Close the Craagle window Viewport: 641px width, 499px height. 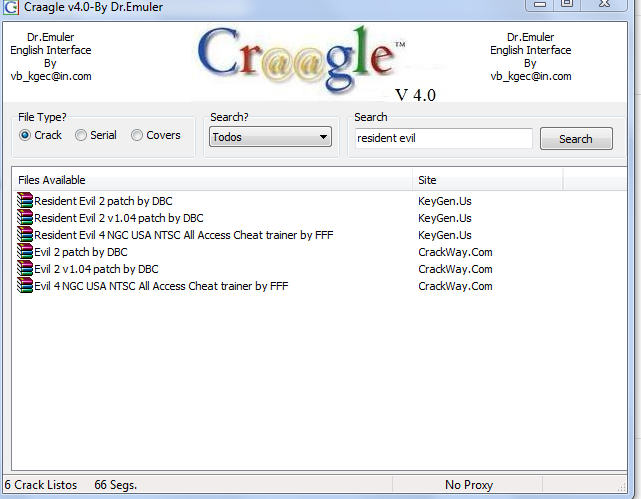click(604, 4)
